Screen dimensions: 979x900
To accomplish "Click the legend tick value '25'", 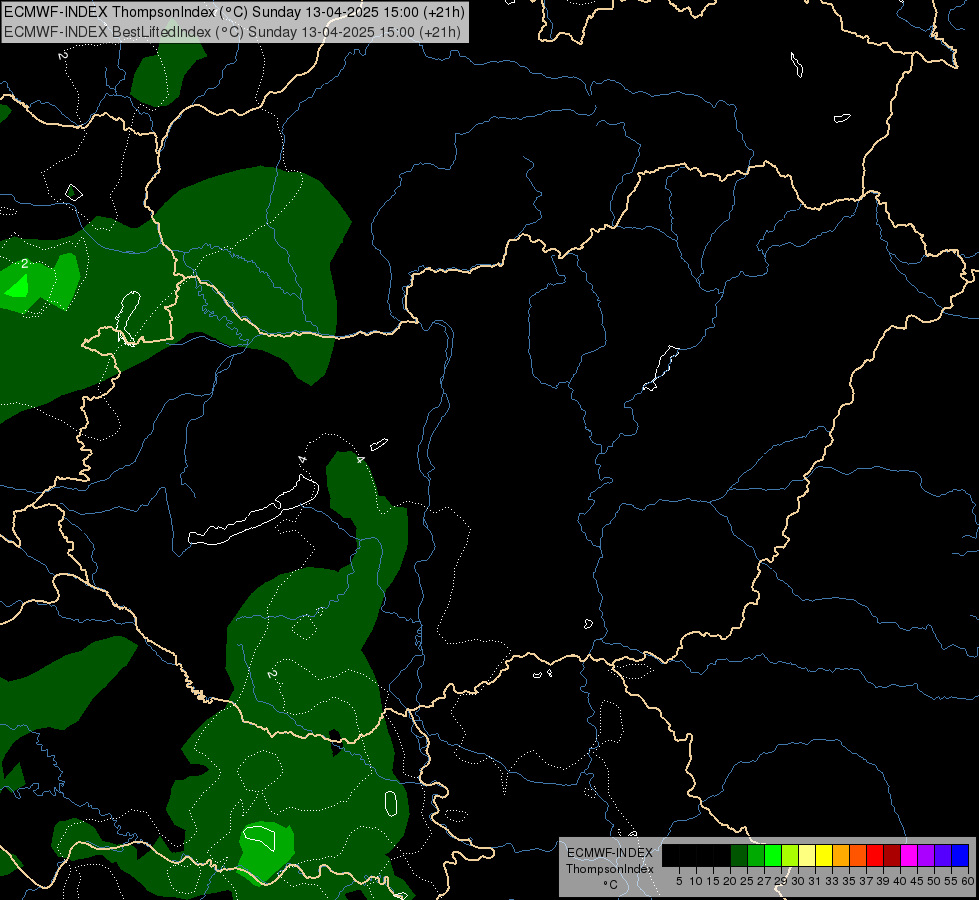I will tap(747, 881).
